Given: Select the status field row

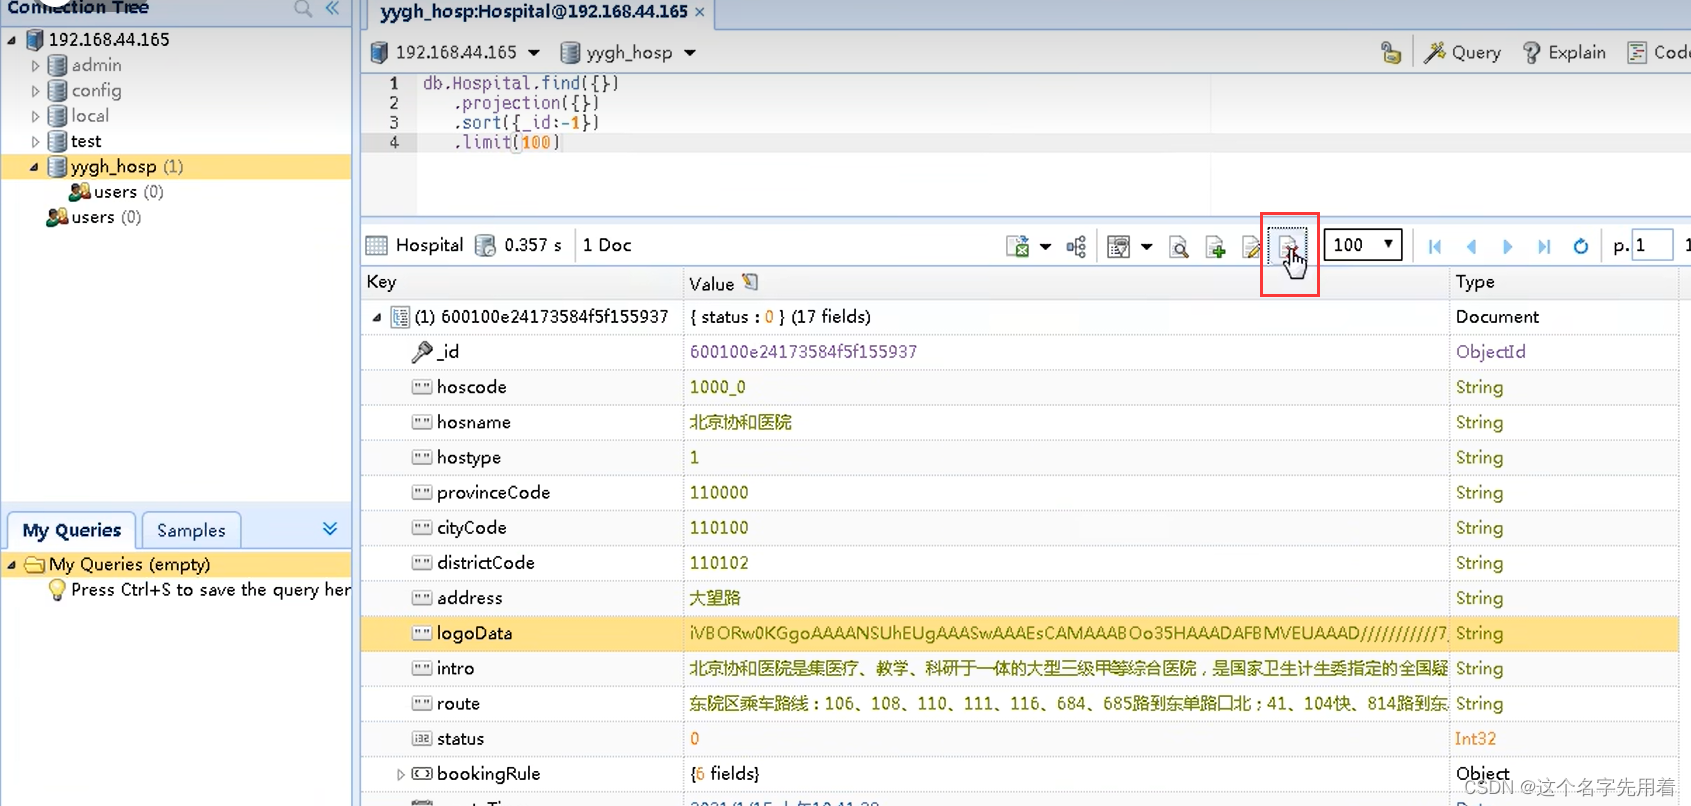Looking at the screenshot, I should (x=1019, y=739).
